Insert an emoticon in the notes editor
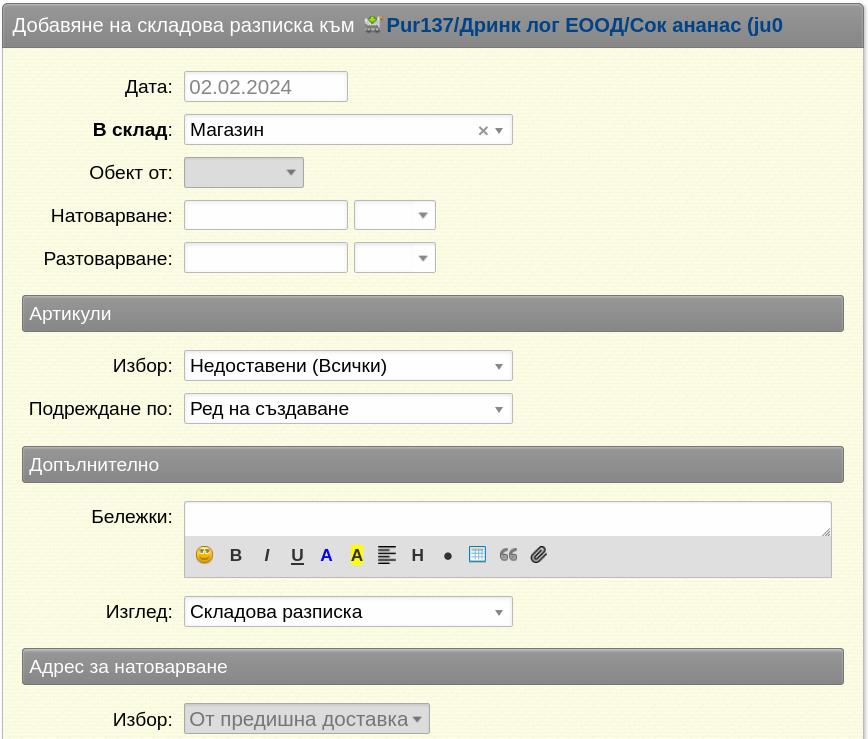Viewport: 868px width, 739px height. 204,555
